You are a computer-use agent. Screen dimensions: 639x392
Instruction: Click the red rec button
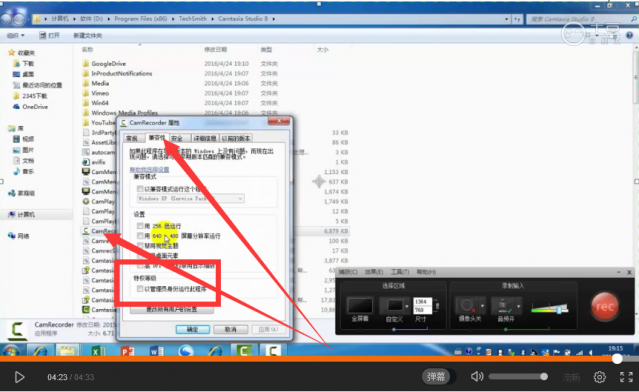click(x=605, y=306)
